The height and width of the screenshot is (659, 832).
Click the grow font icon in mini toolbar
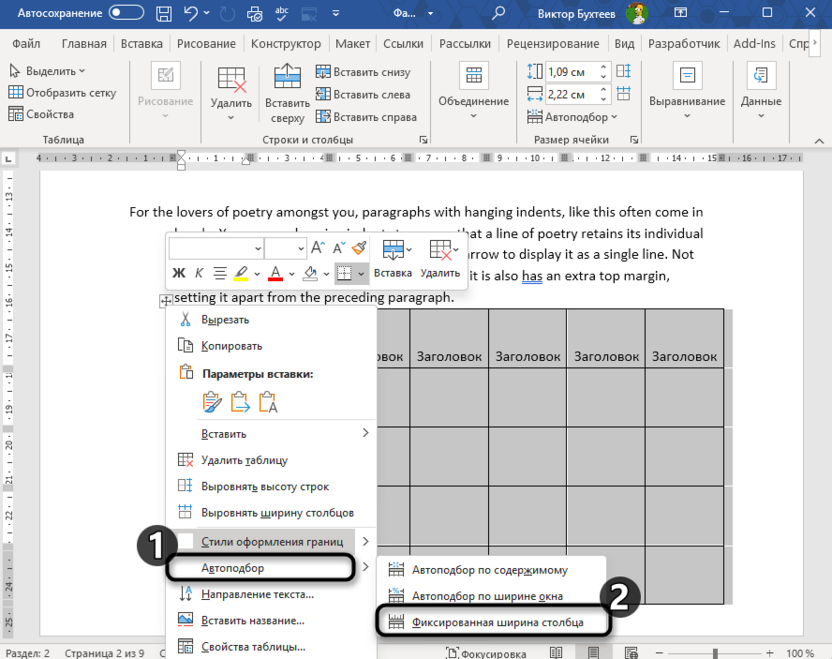pyautogui.click(x=318, y=248)
